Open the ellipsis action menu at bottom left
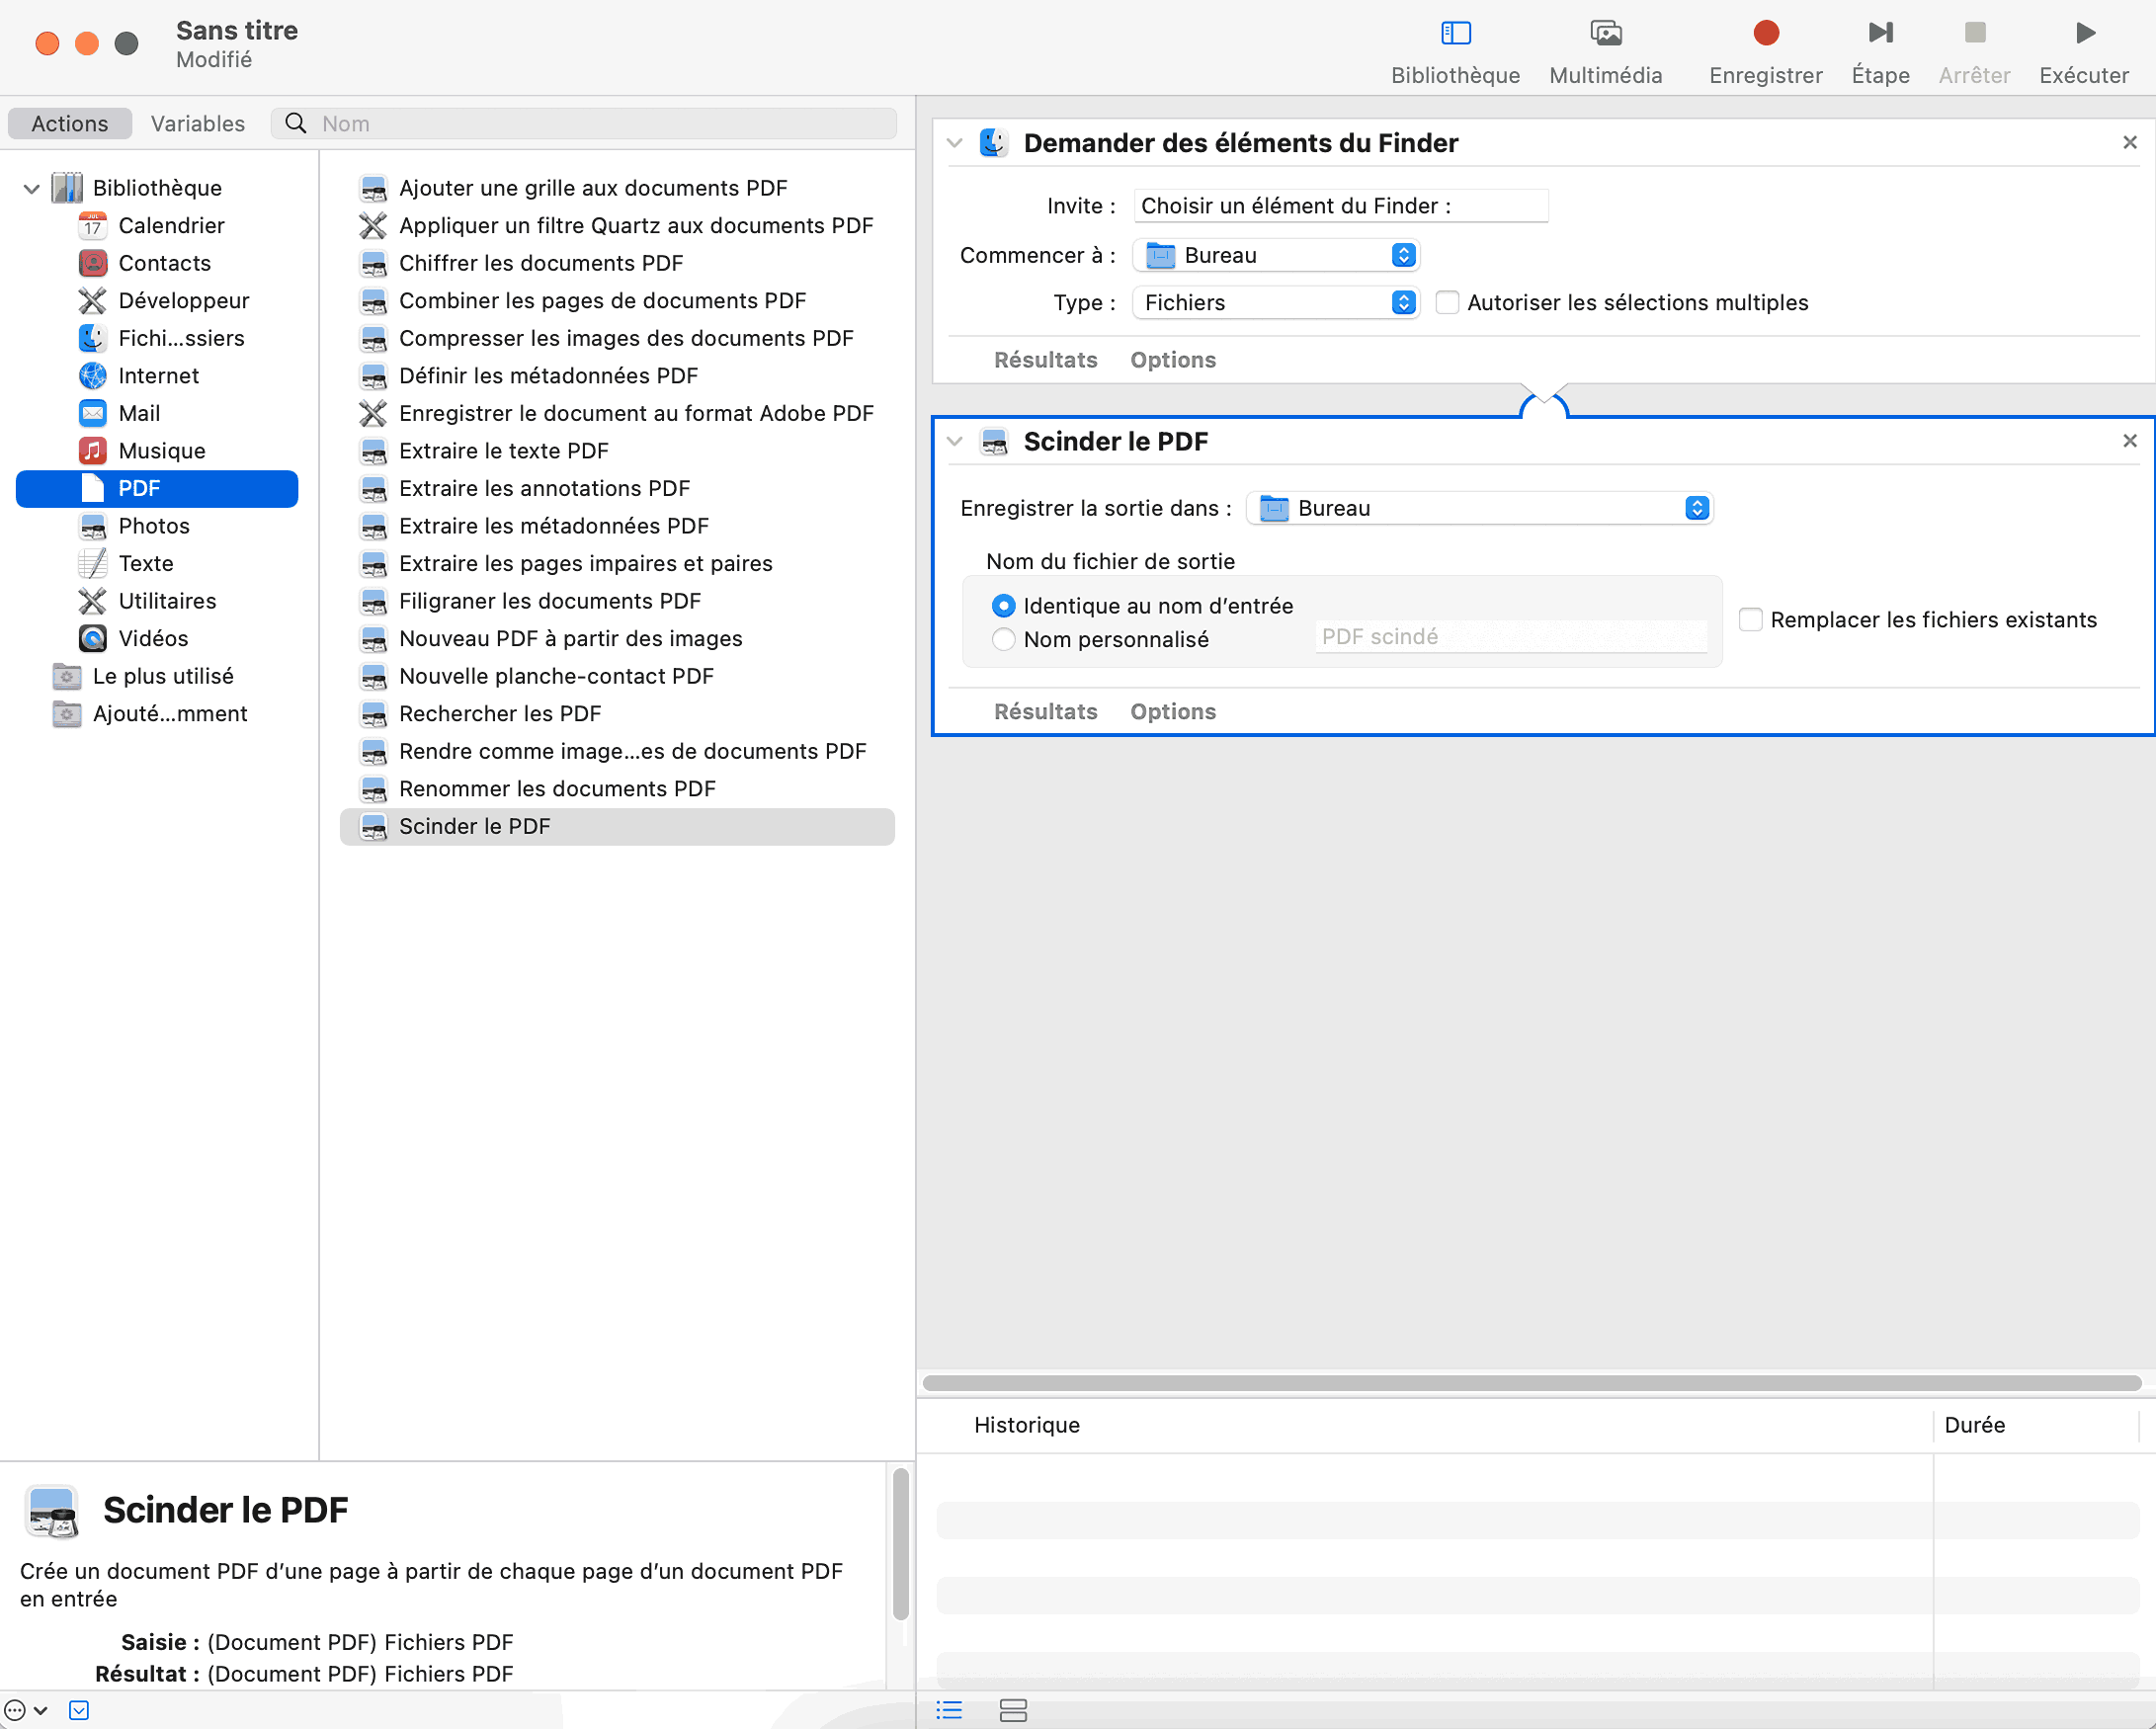The image size is (2156, 1729). pos(26,1710)
